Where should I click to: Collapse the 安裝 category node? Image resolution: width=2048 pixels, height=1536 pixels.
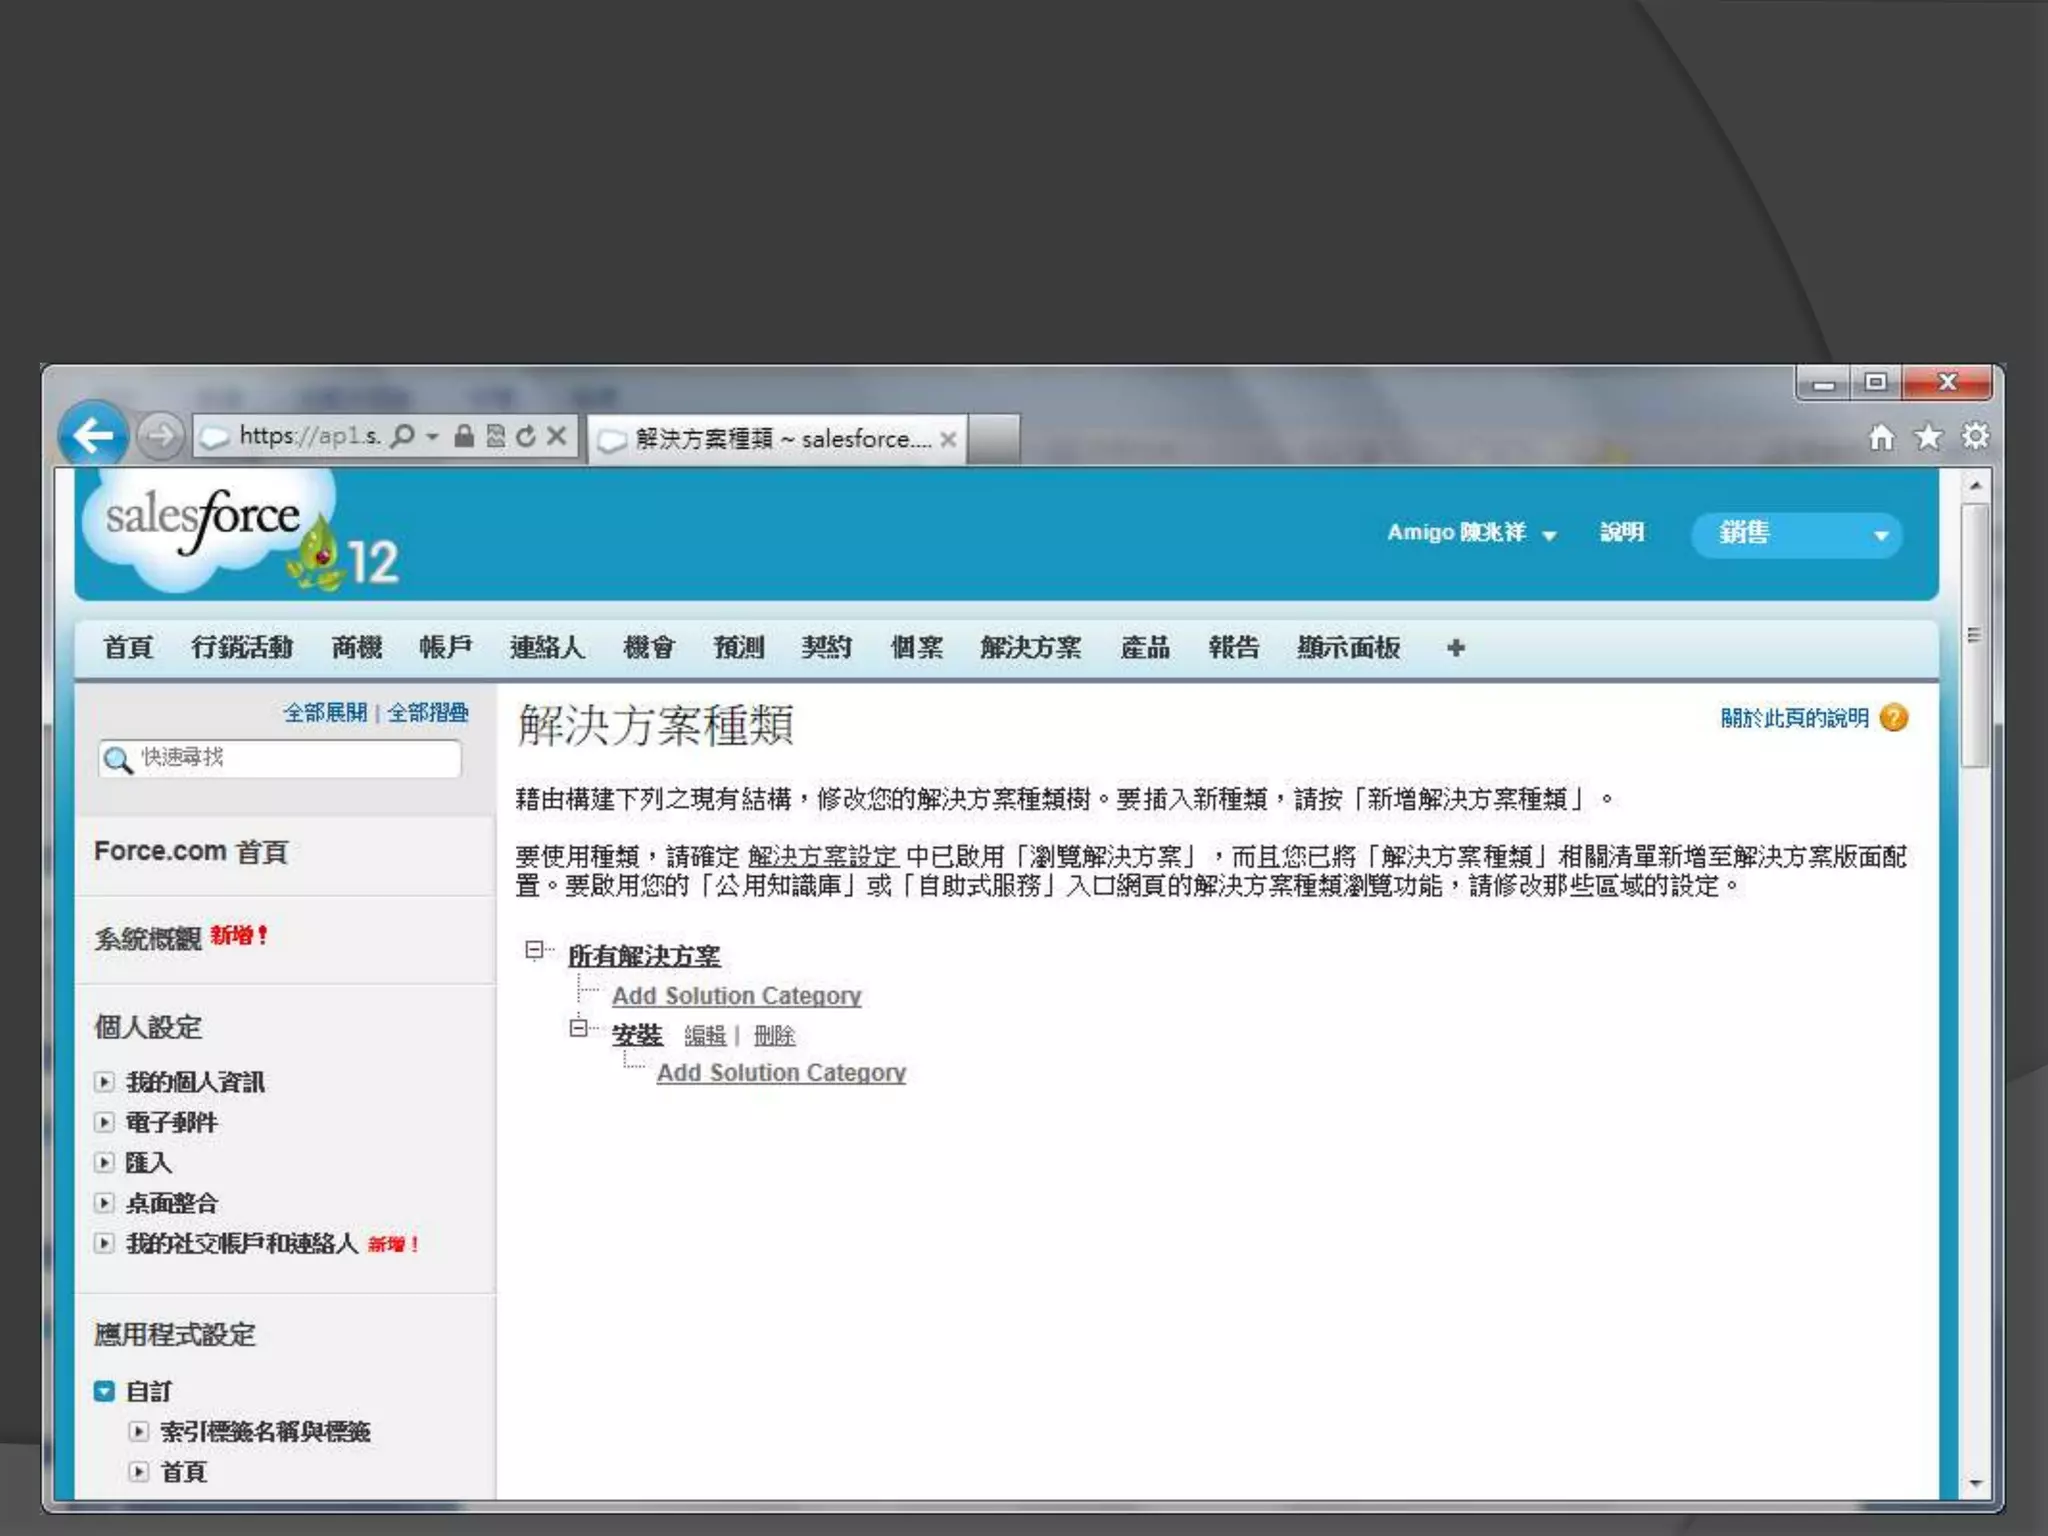click(x=578, y=1028)
